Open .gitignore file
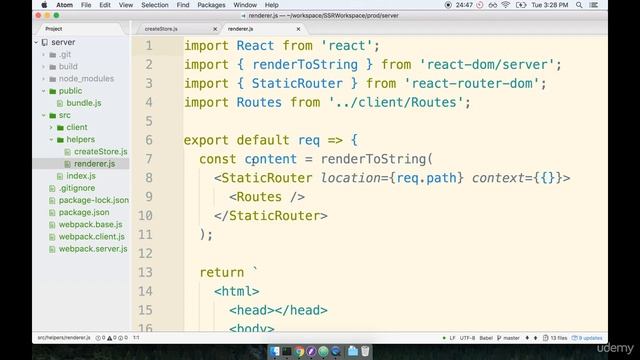Viewport: 640px width, 360px height. point(77,188)
